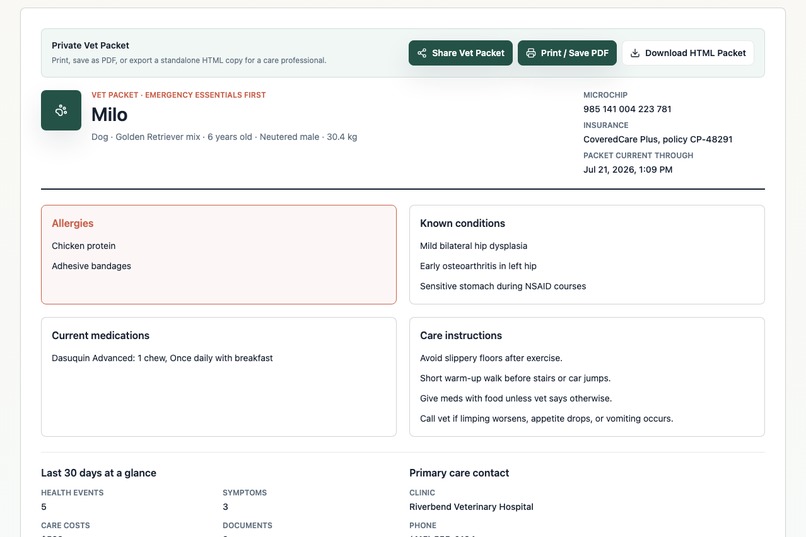Click the paw print pet avatar icon
This screenshot has width=806, height=537.
point(61,110)
